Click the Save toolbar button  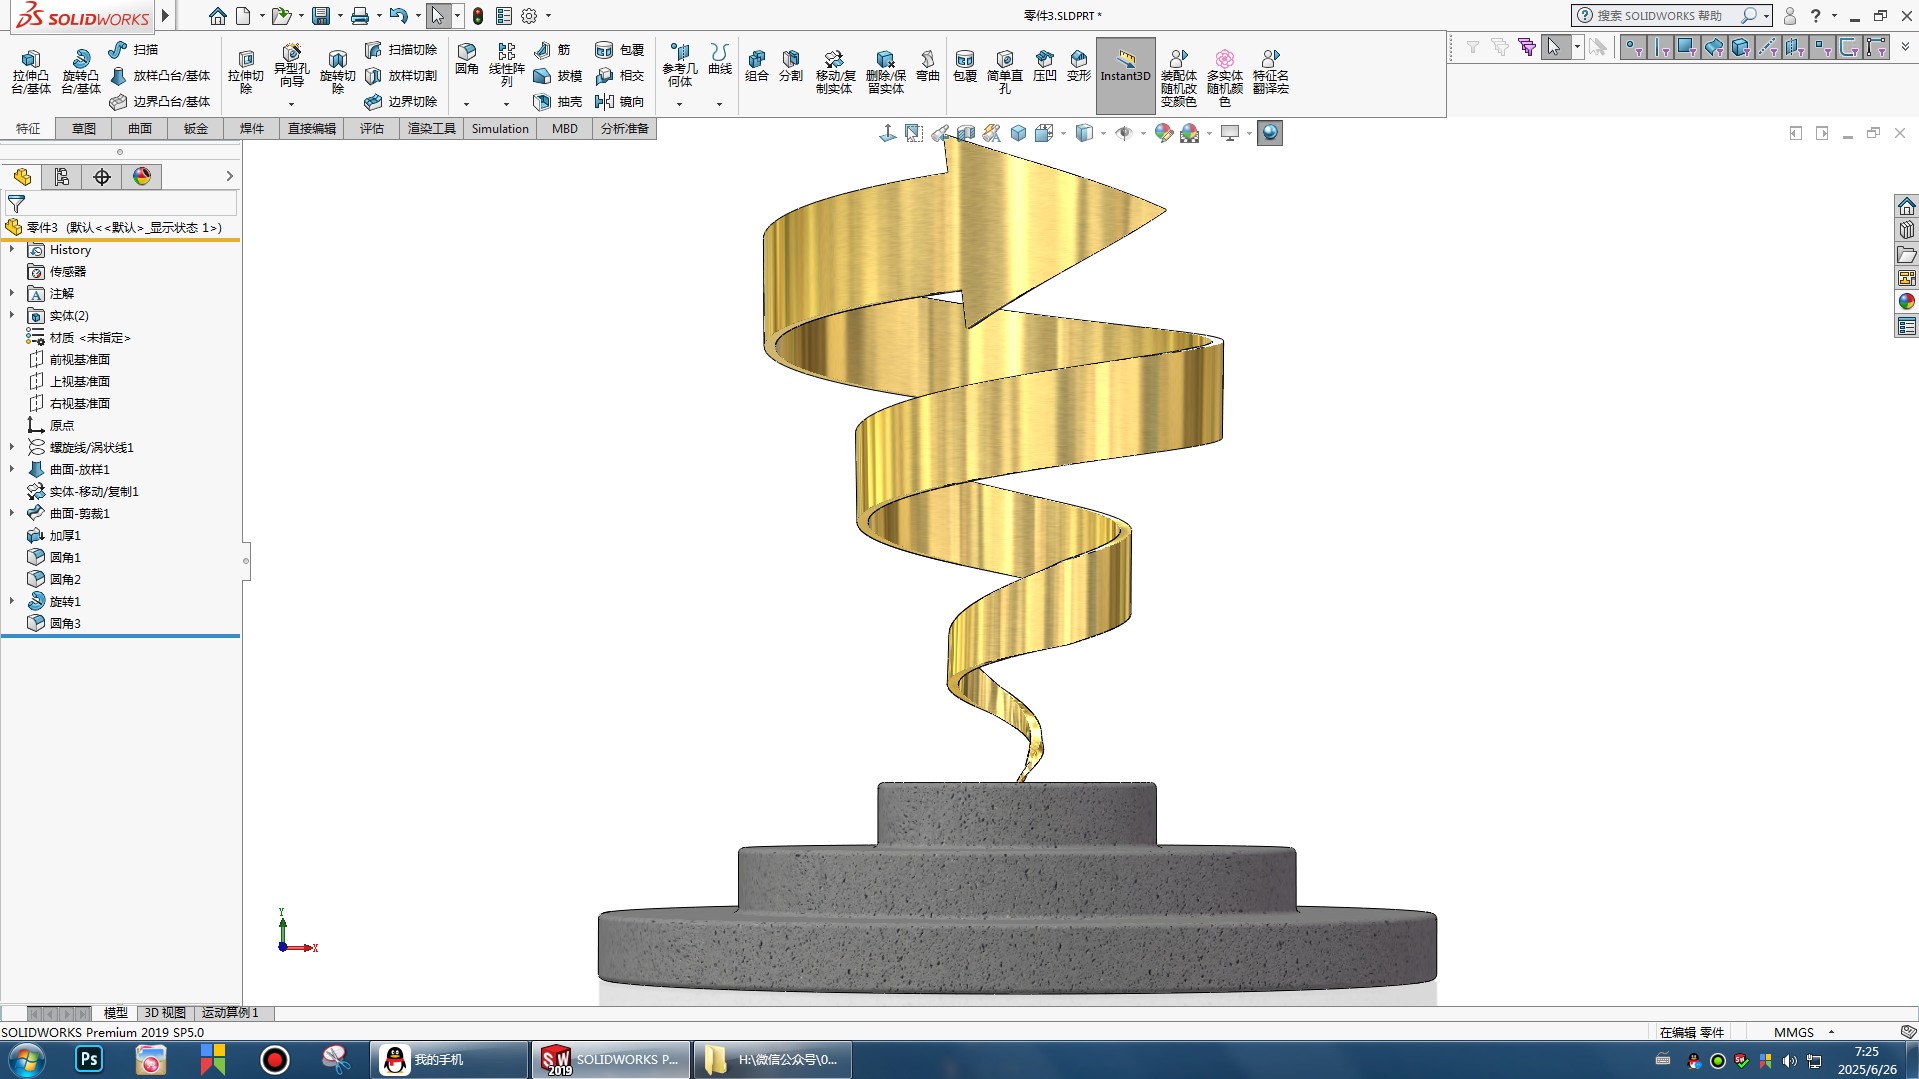(x=320, y=15)
